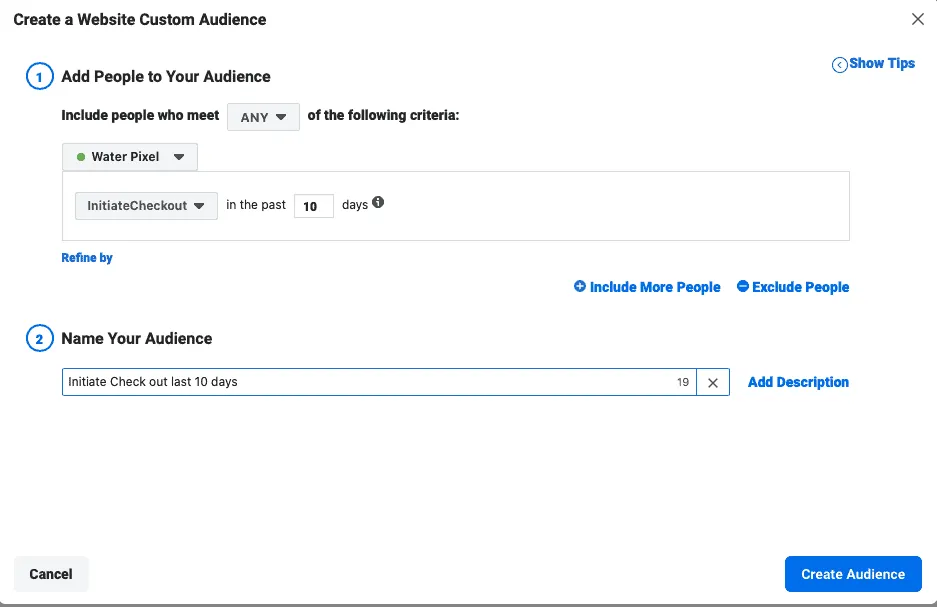Screen dimensions: 937x607
Task: Click the Name Your Audience heading
Action: tap(137, 339)
